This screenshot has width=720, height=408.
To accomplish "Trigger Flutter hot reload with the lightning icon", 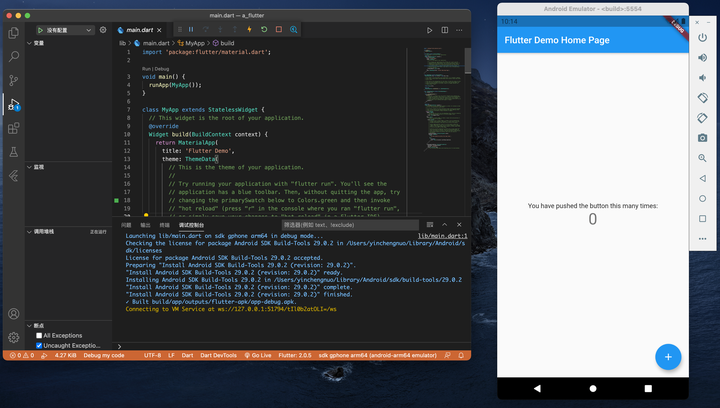I will (249, 29).
